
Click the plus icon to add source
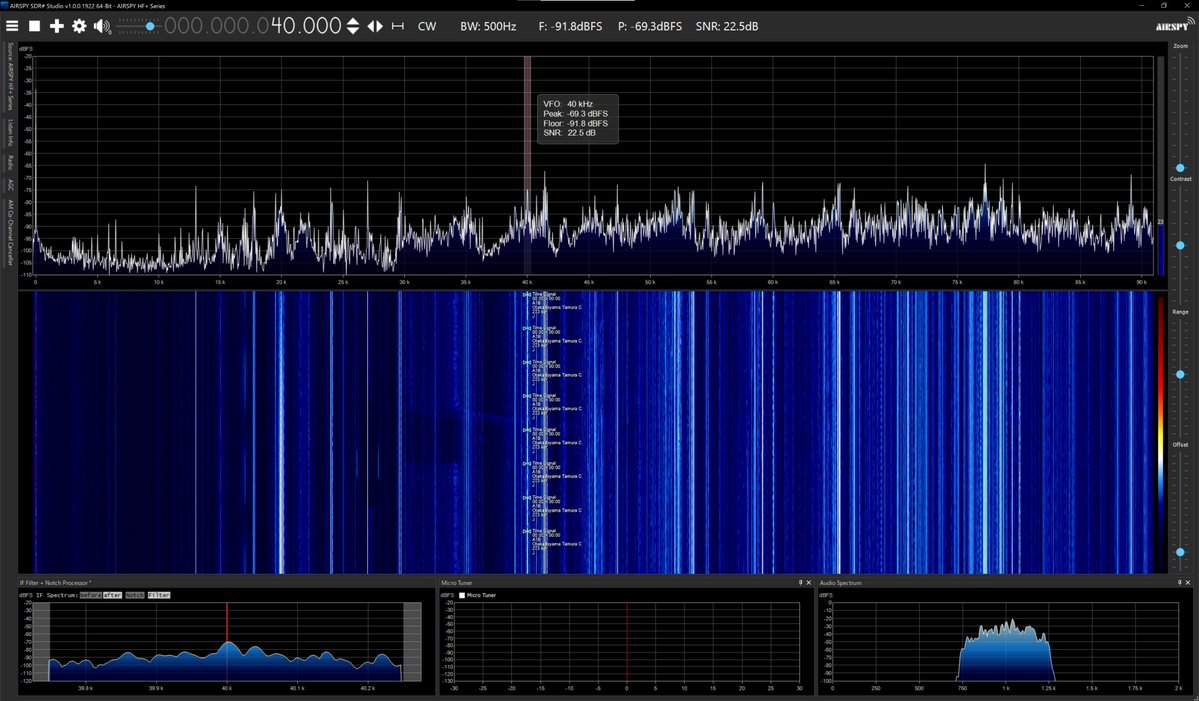pos(56,26)
